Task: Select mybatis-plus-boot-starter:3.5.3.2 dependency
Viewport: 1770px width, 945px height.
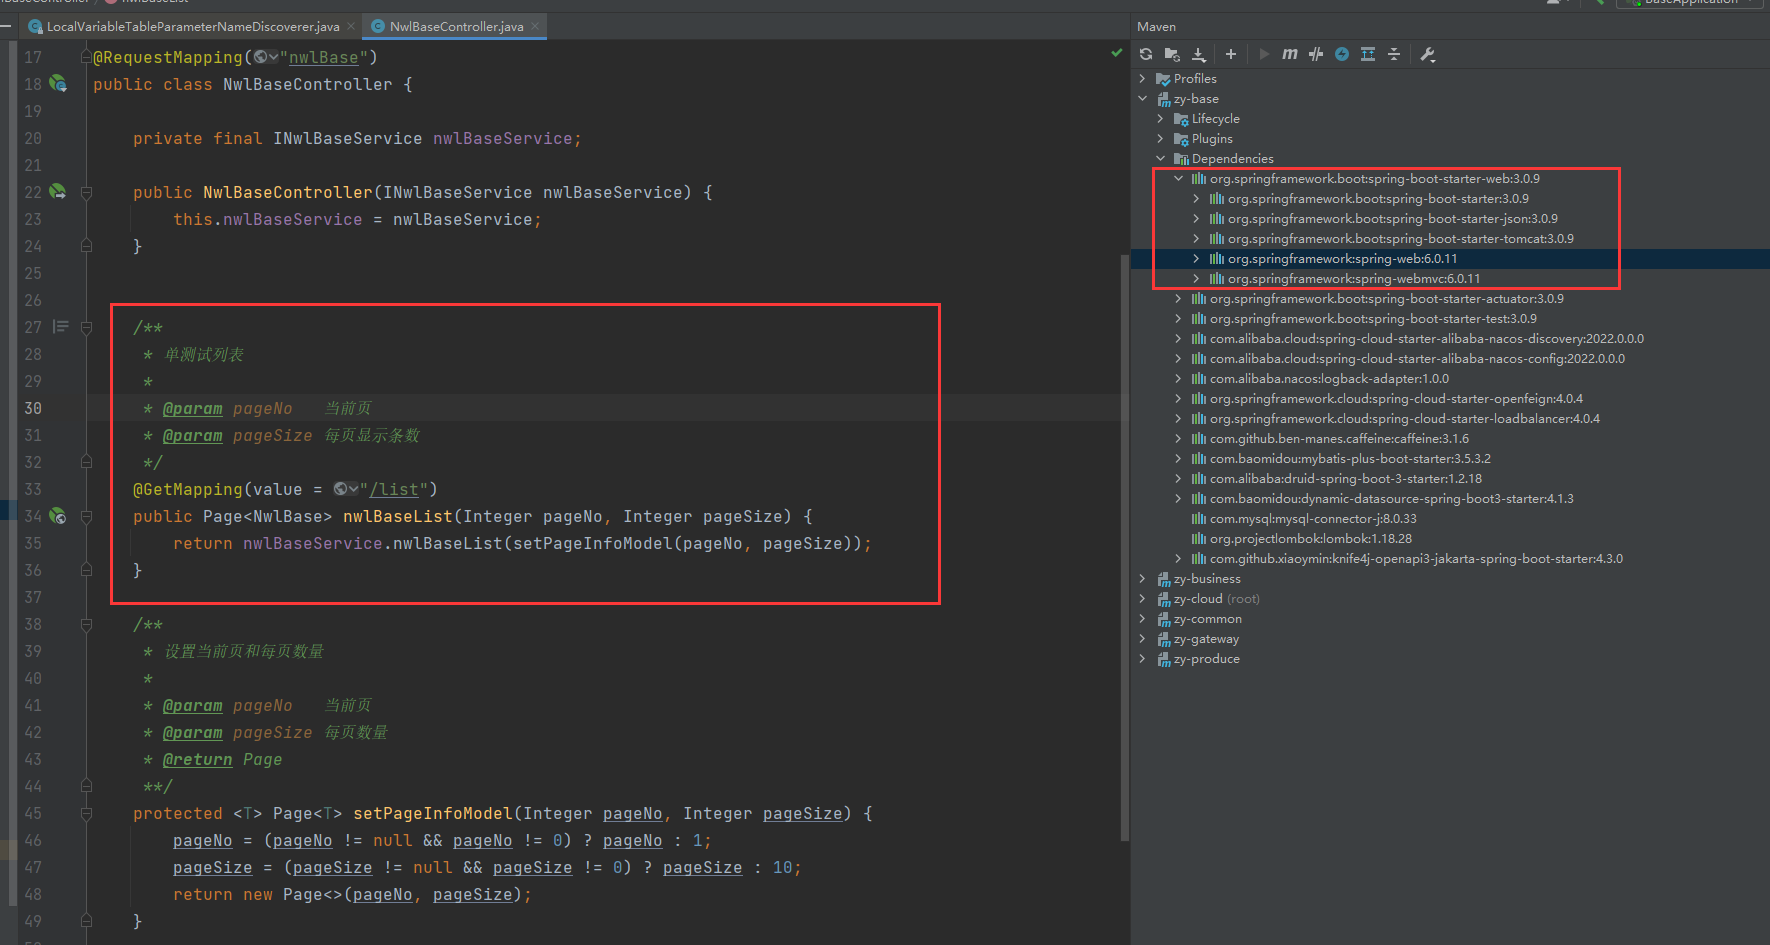Action: tap(1350, 458)
